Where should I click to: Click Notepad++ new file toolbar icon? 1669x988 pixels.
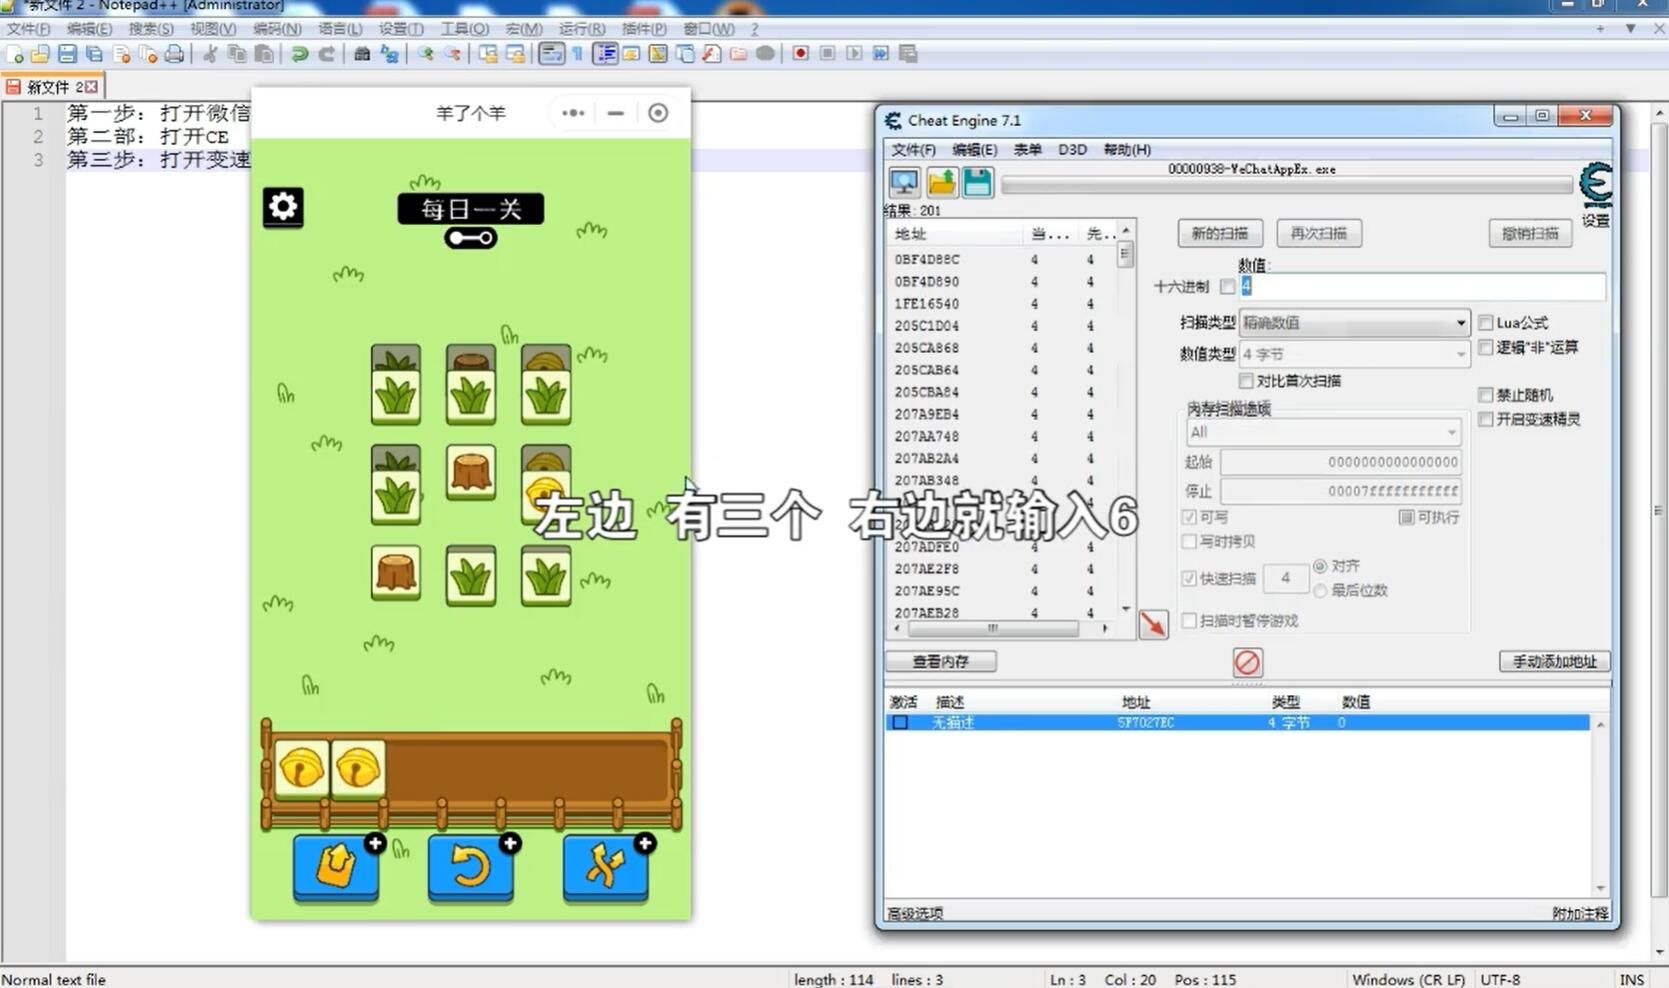click(x=15, y=54)
